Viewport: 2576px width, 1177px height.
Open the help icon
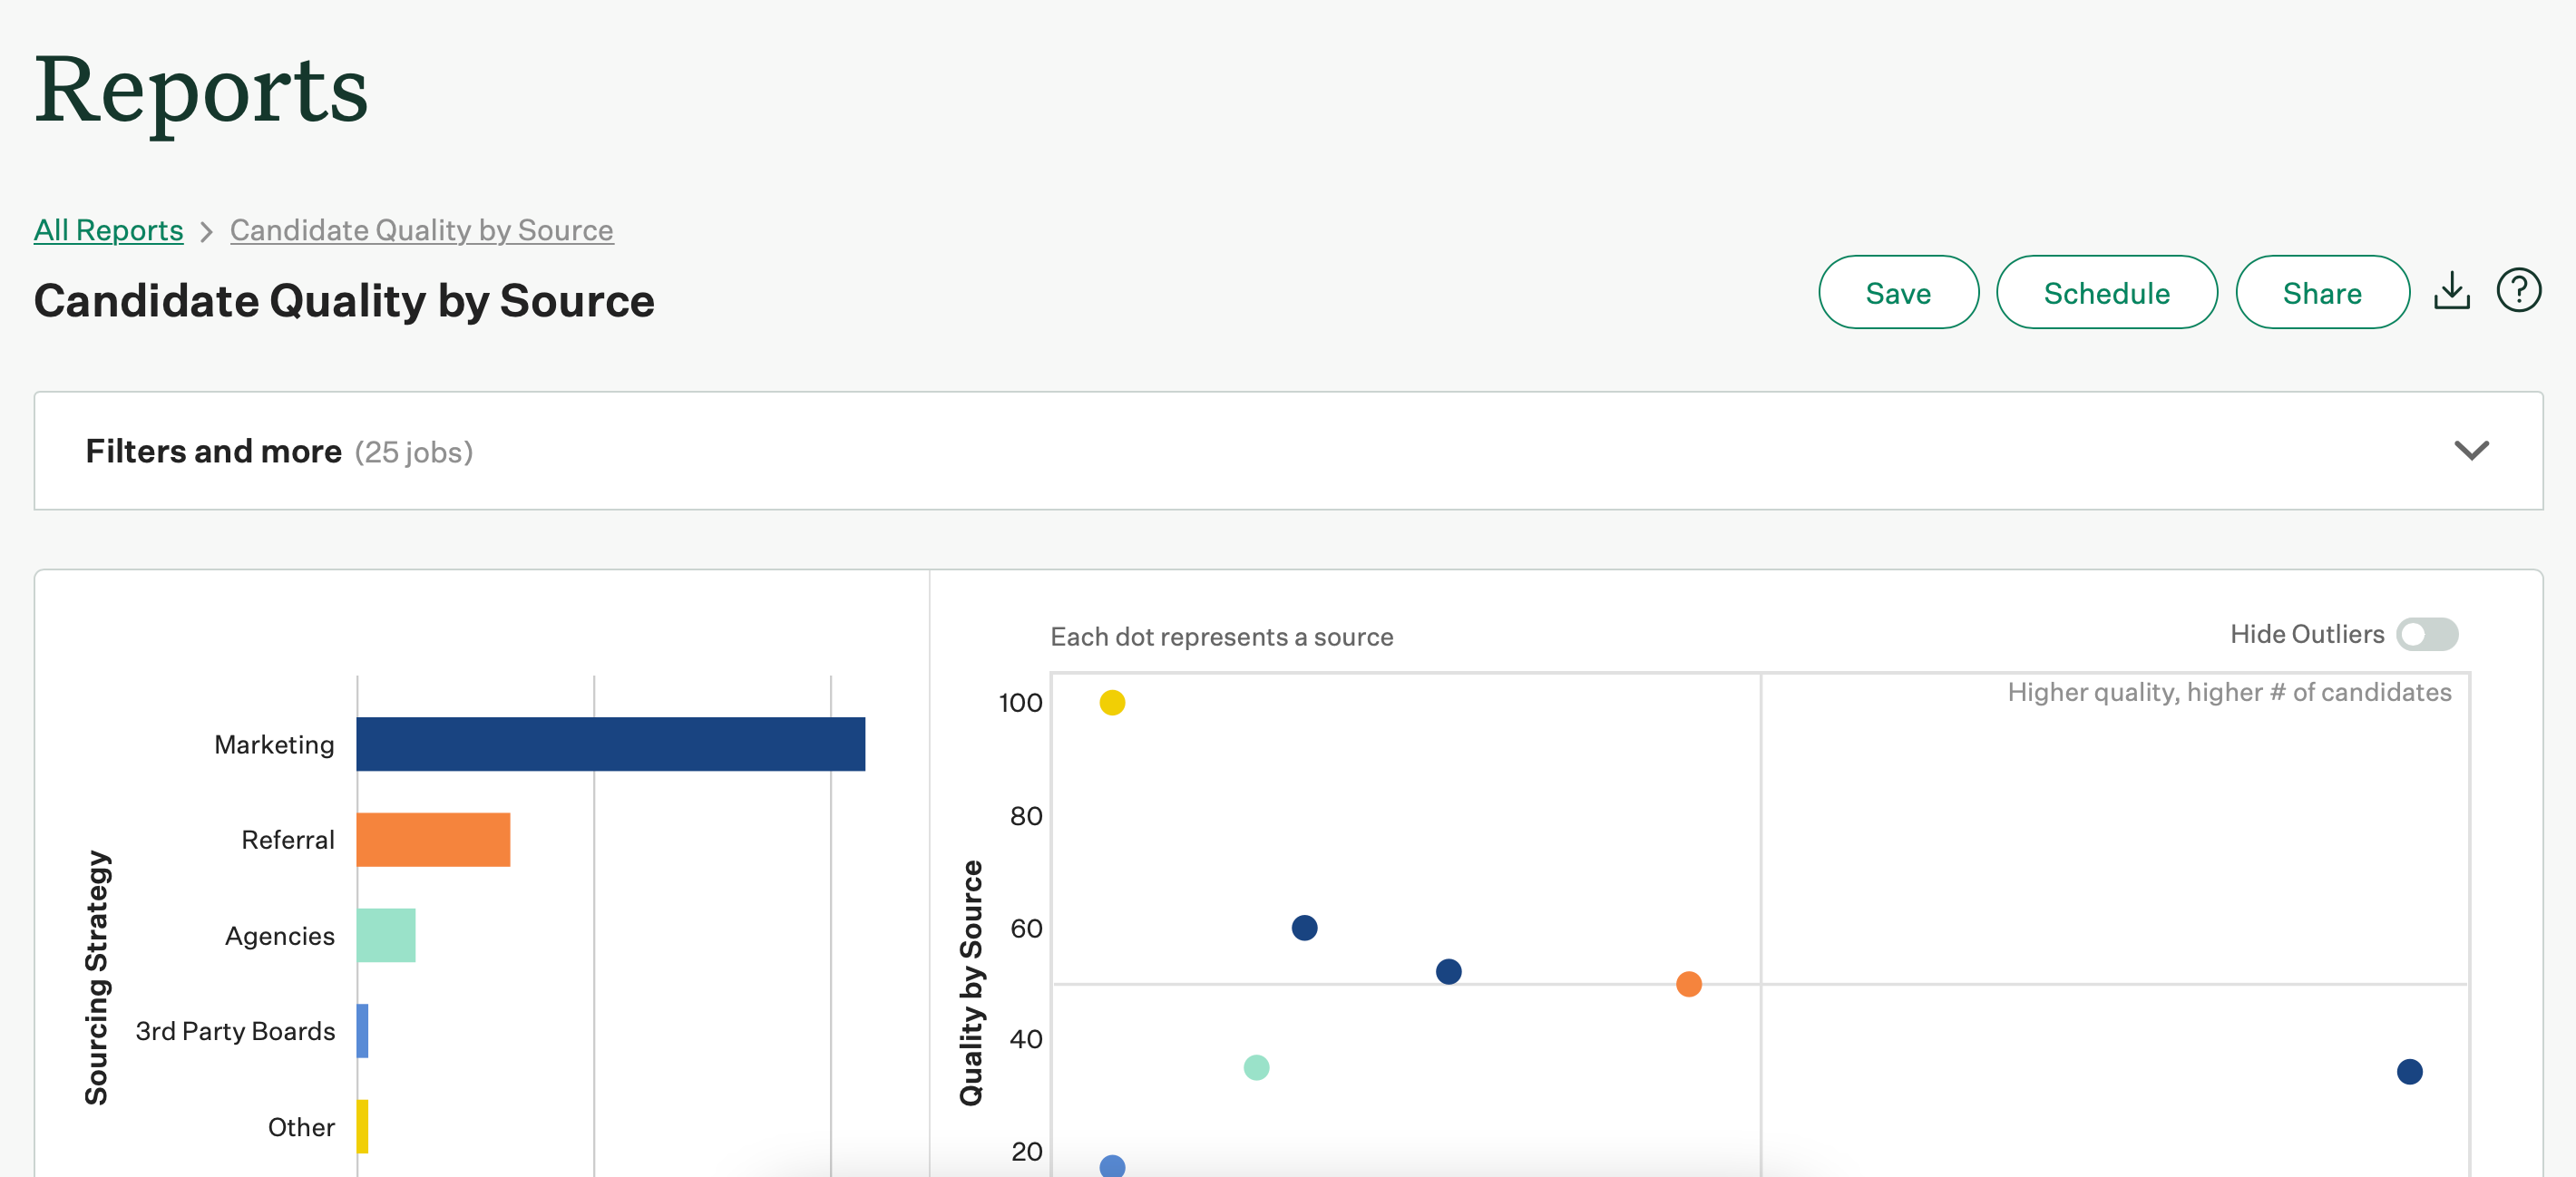(2519, 291)
